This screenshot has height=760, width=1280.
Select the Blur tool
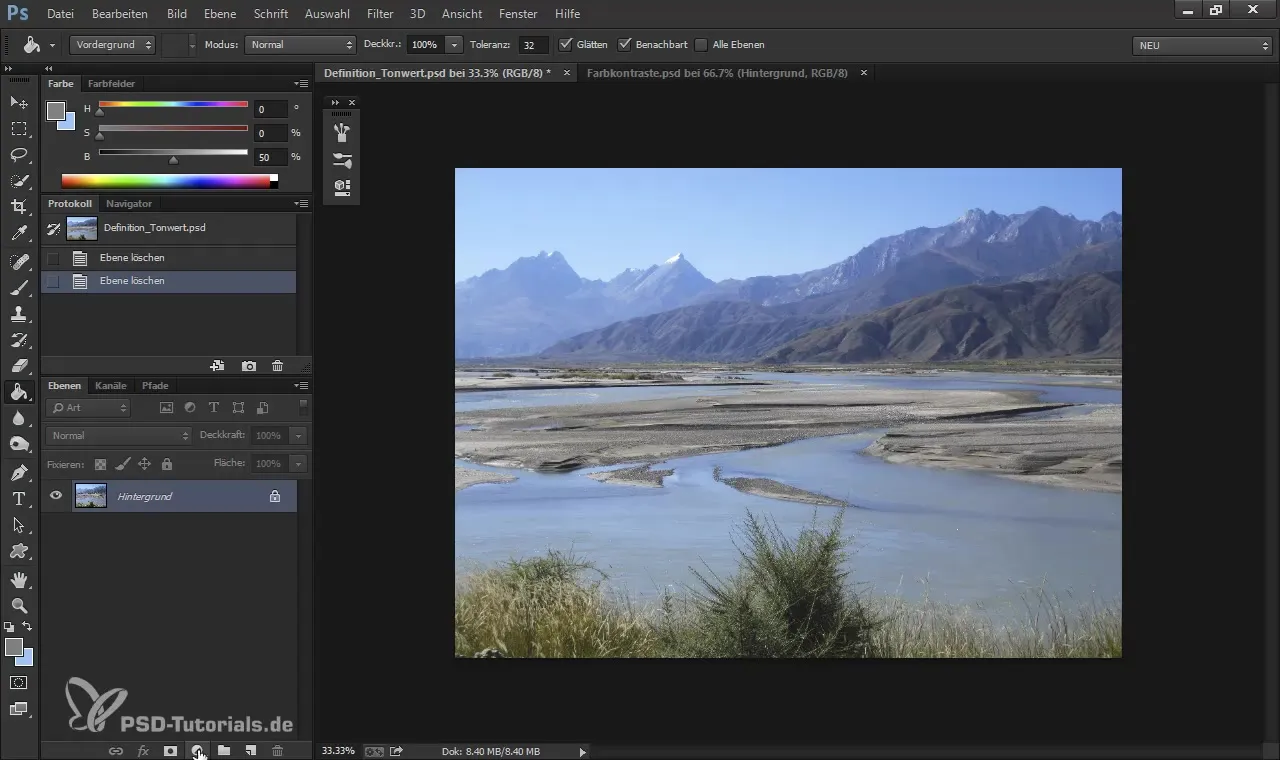19,419
